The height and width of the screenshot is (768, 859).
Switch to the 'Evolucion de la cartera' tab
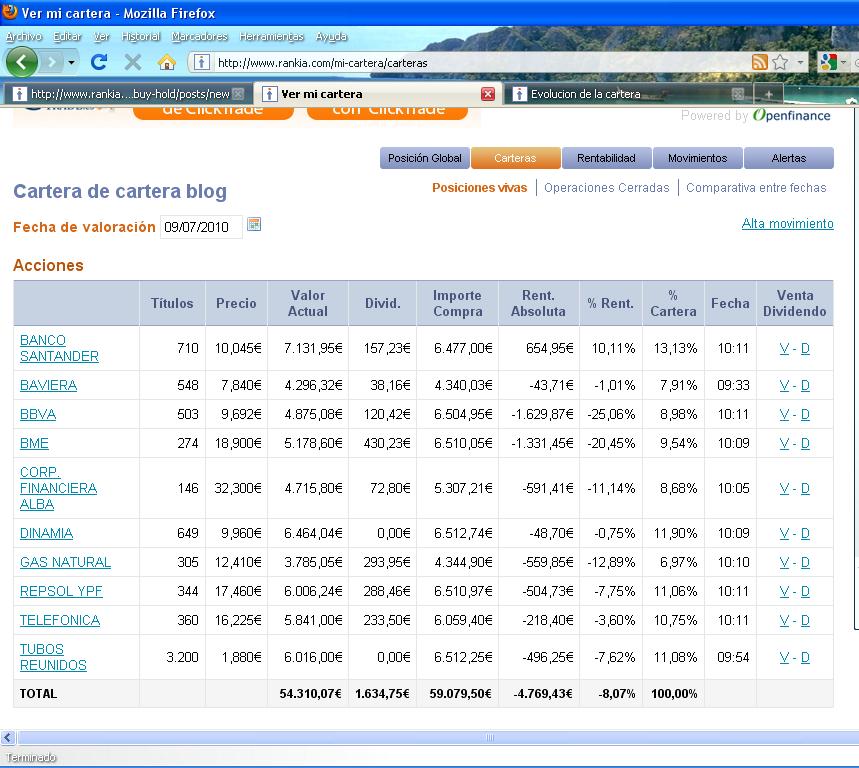585,94
